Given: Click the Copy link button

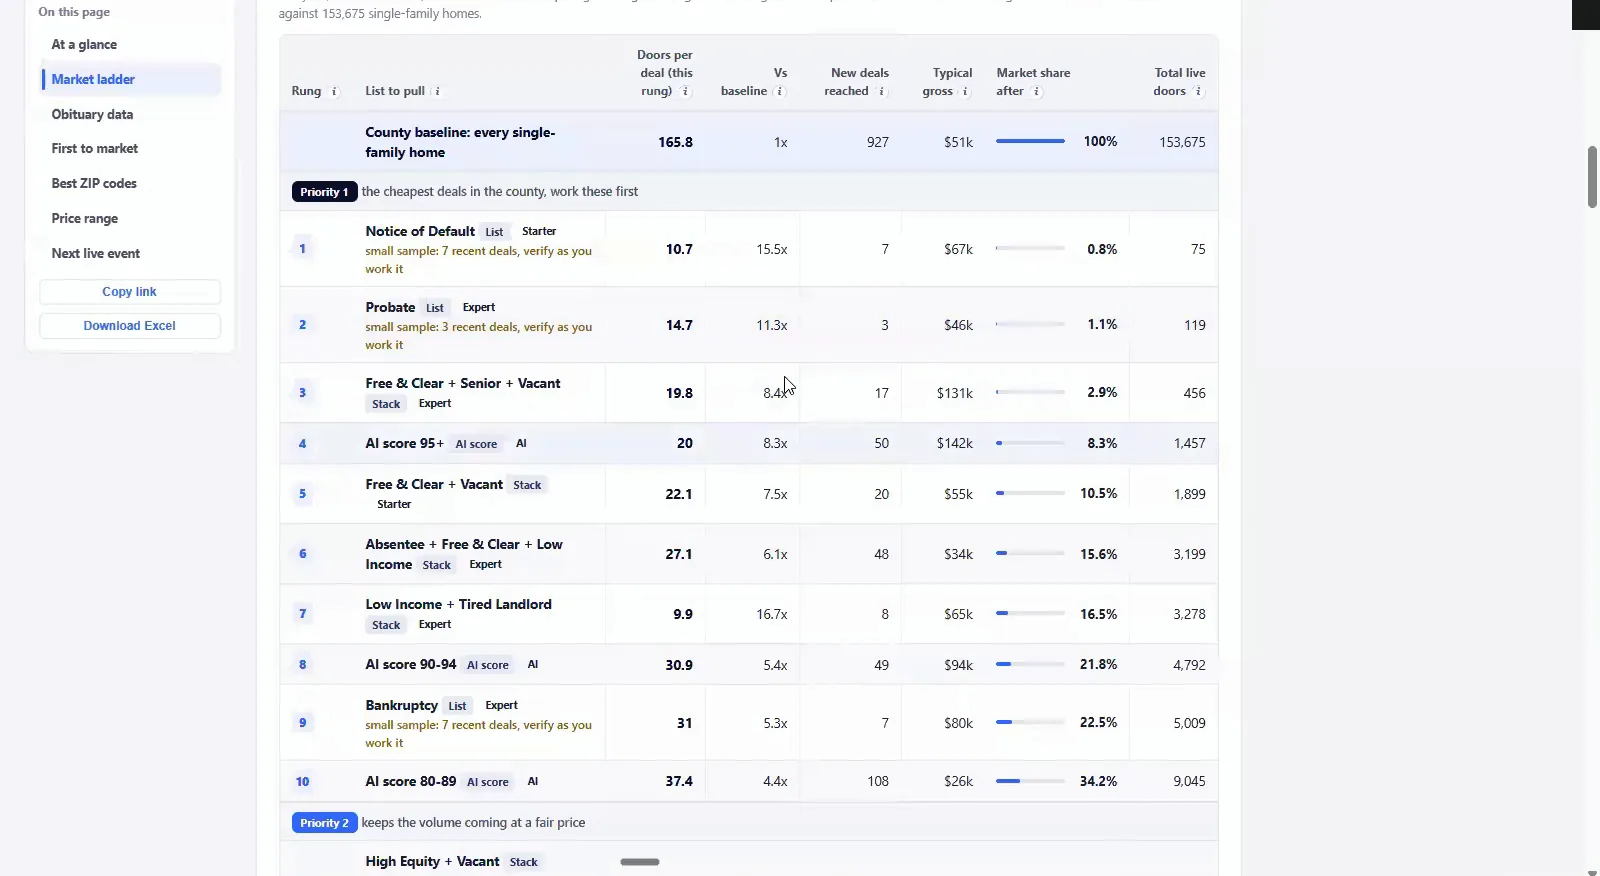Looking at the screenshot, I should point(130,292).
